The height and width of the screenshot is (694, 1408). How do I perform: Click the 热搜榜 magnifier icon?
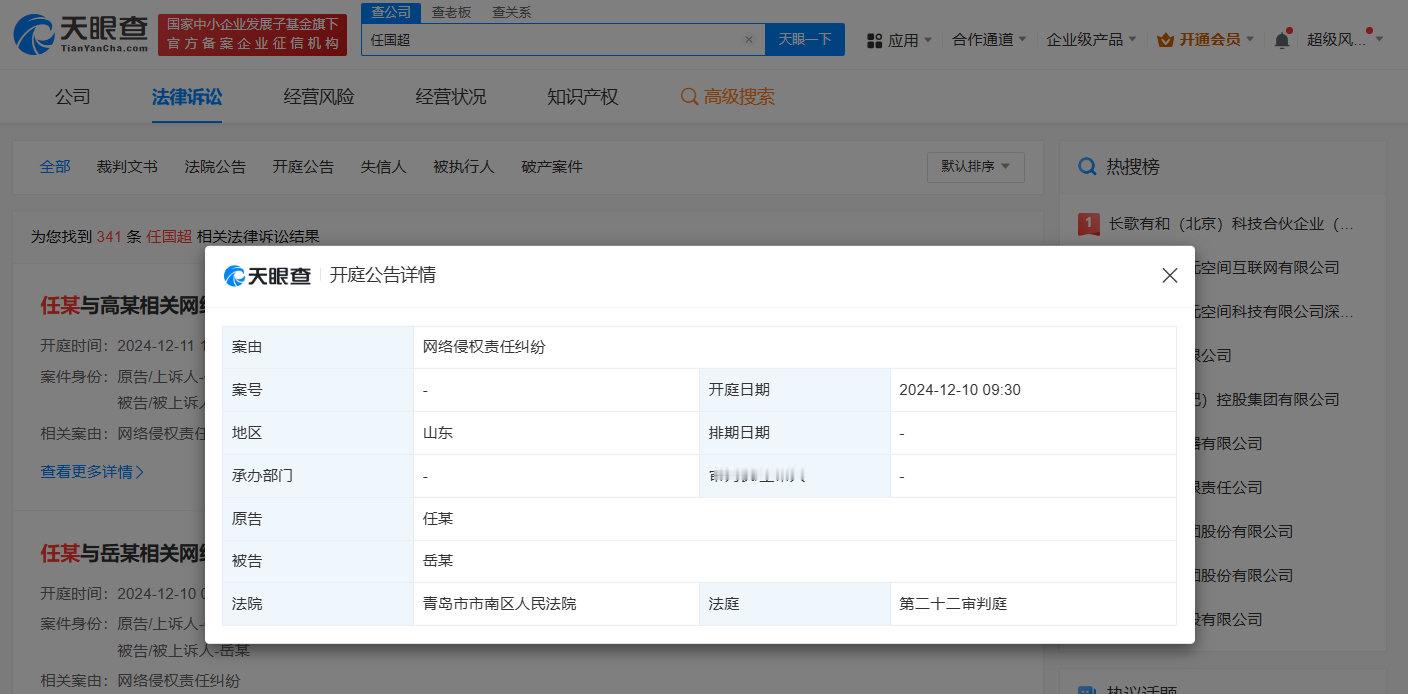(x=1087, y=167)
